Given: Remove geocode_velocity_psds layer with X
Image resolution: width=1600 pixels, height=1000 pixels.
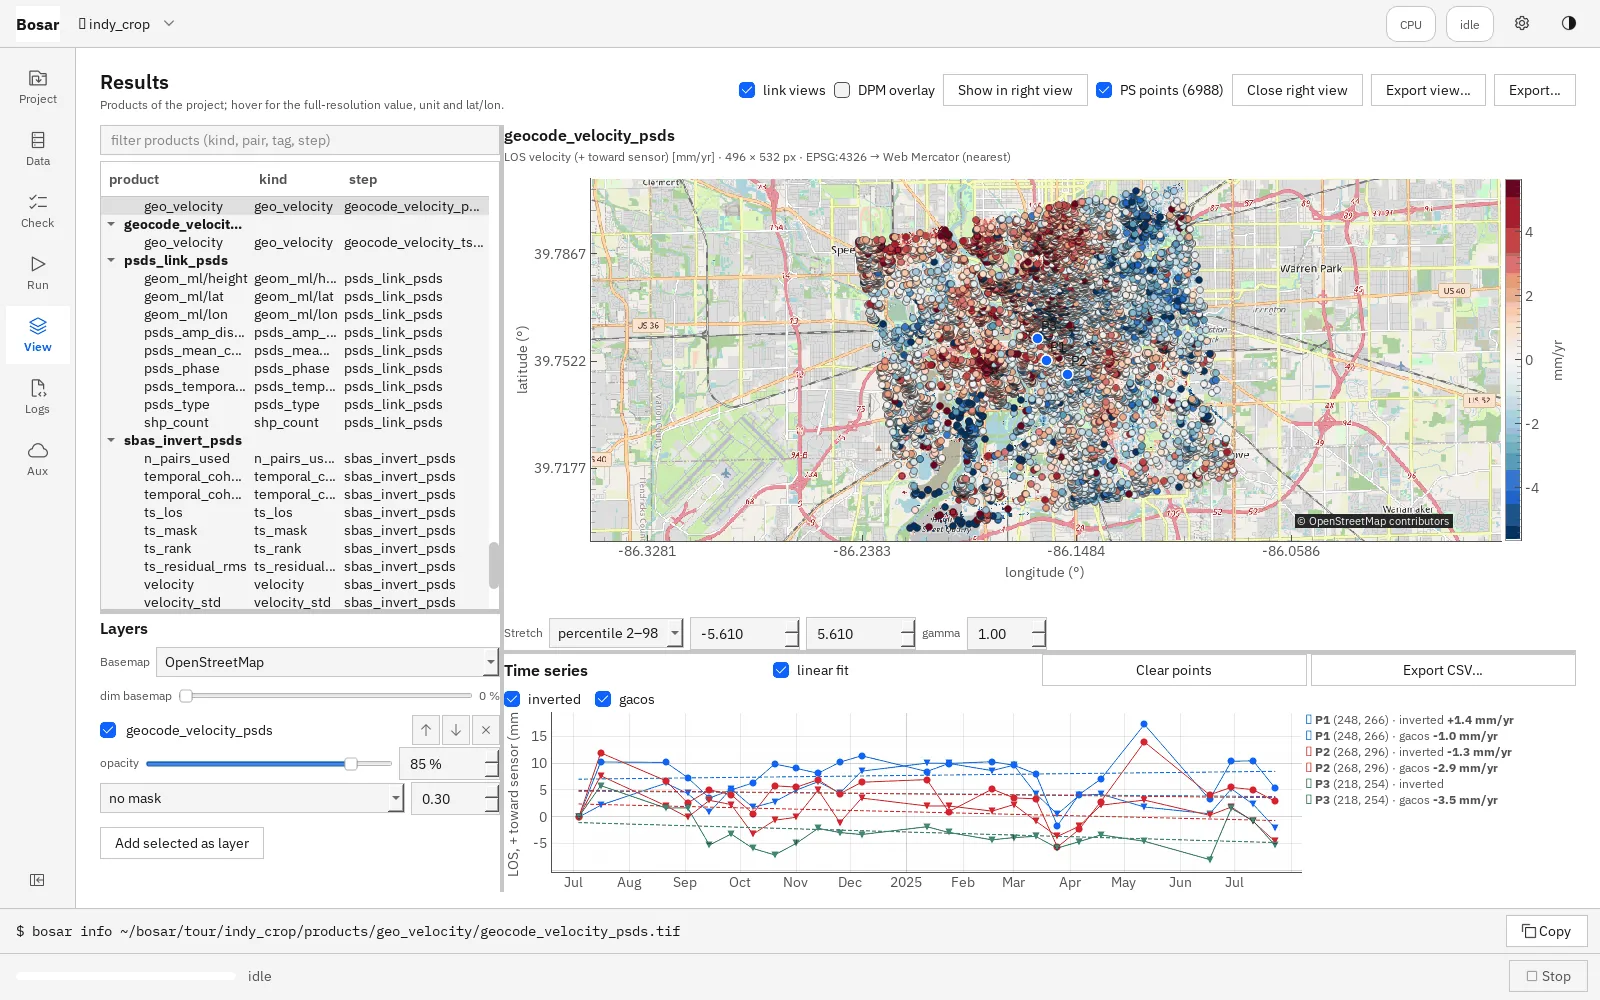Looking at the screenshot, I should [x=486, y=730].
